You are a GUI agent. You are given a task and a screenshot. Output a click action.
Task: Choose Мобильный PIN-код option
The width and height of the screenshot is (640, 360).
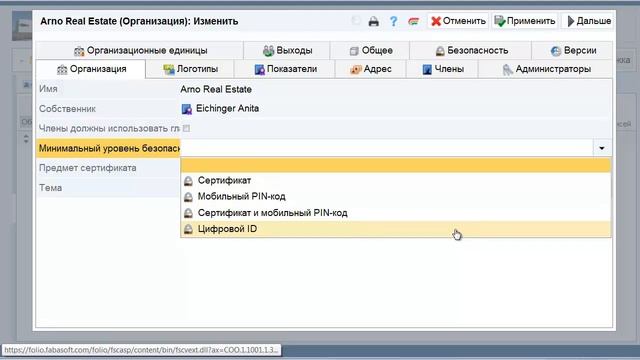tap(396, 196)
